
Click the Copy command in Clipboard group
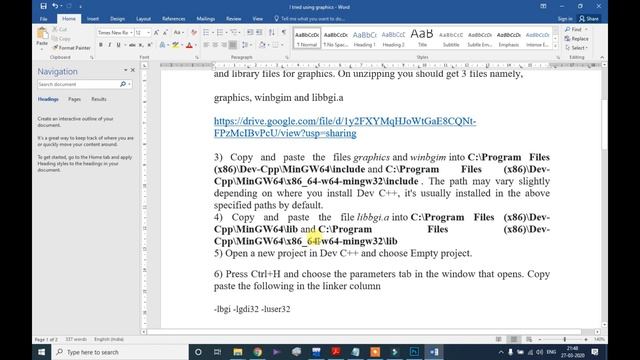tap(61, 38)
